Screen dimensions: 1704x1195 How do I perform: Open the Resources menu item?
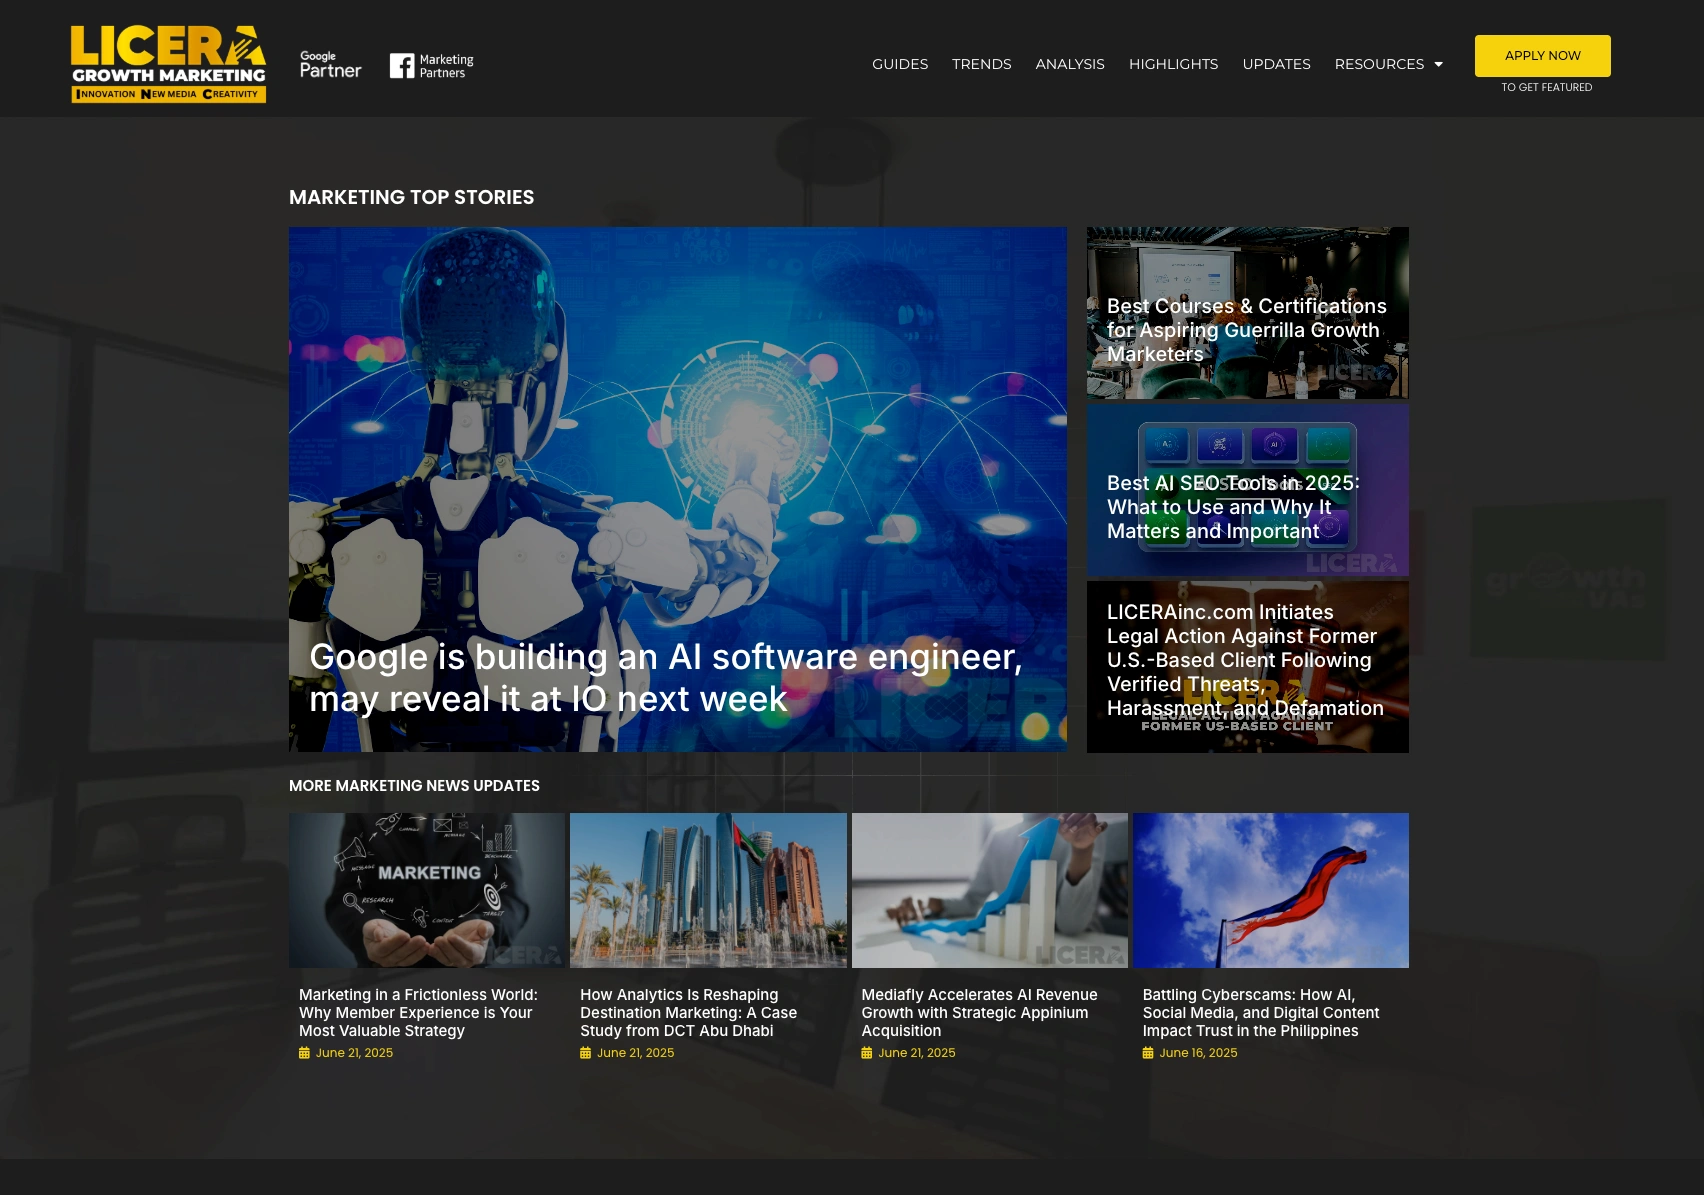coord(1379,64)
